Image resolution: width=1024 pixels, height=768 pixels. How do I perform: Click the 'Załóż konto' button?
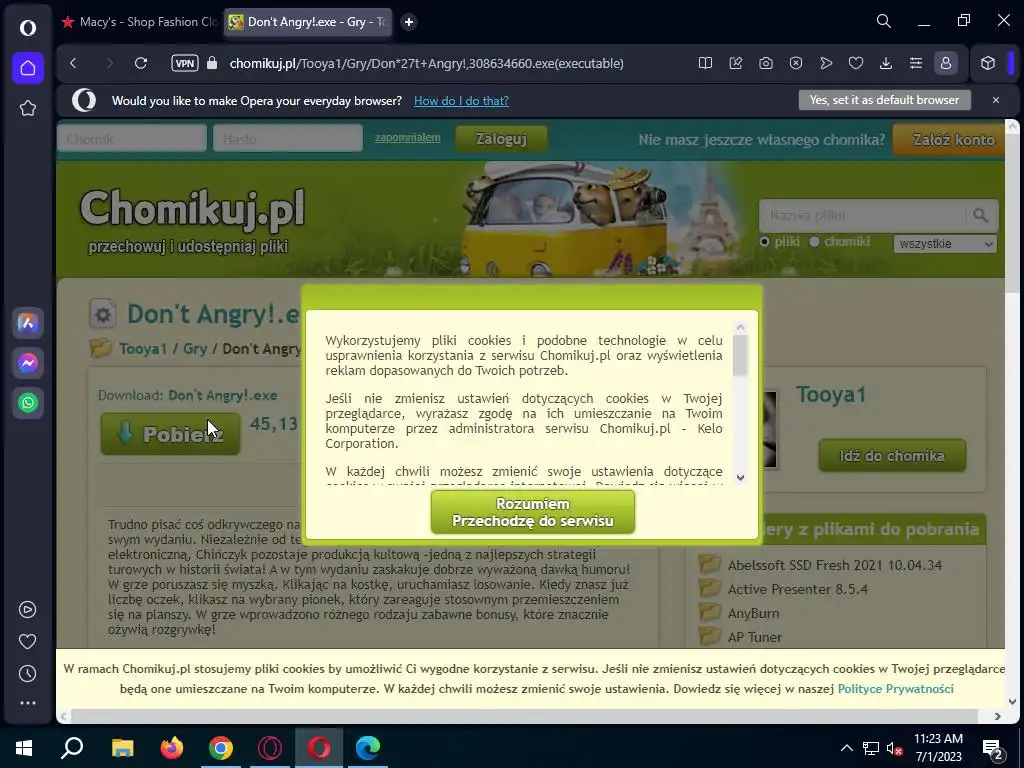950,139
